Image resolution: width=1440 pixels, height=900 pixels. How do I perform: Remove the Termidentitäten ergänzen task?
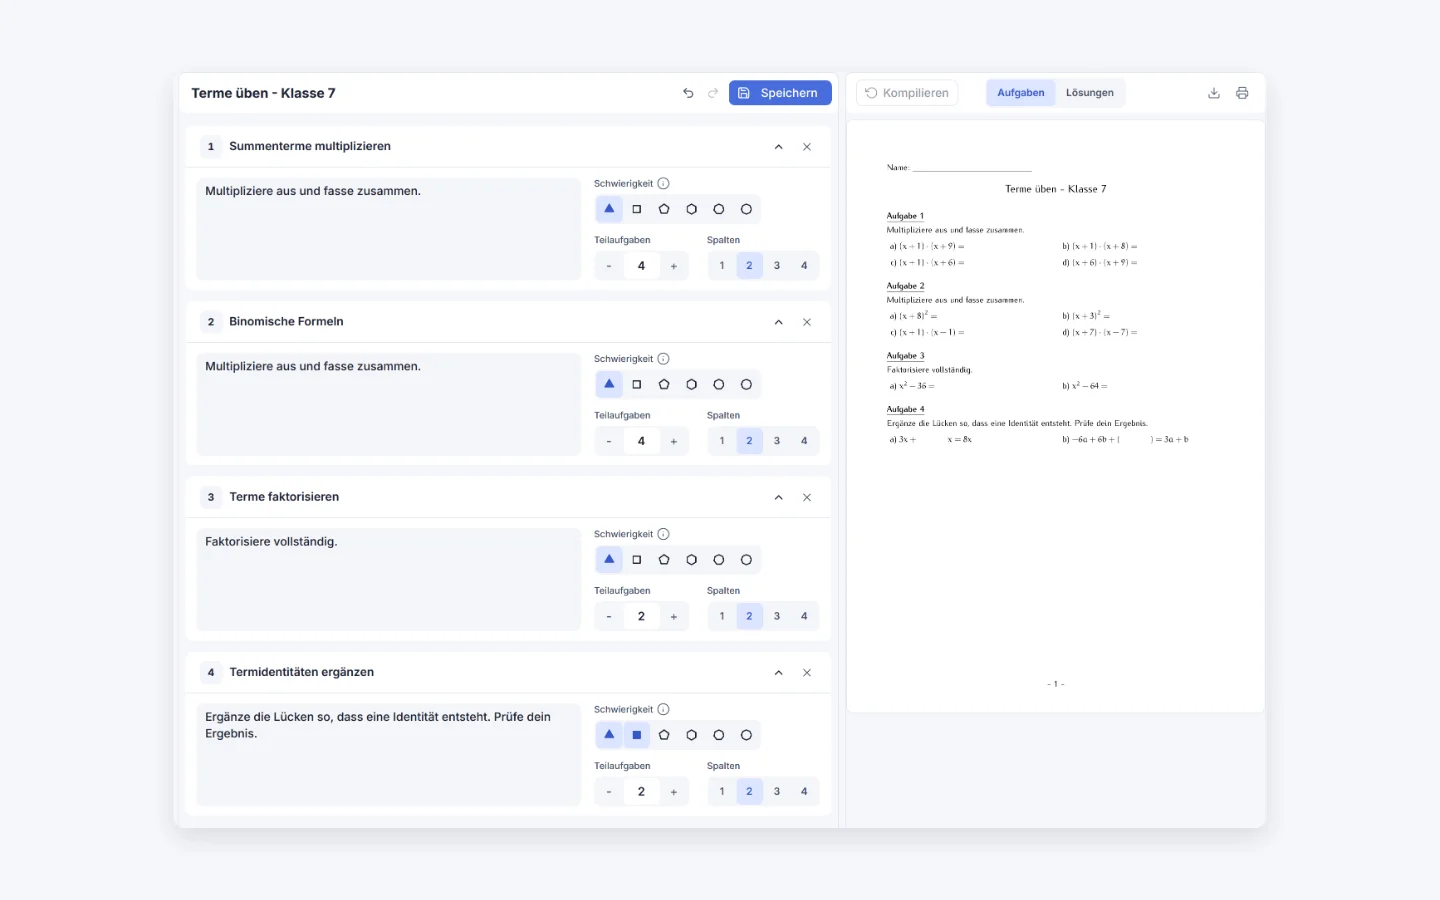coord(807,672)
